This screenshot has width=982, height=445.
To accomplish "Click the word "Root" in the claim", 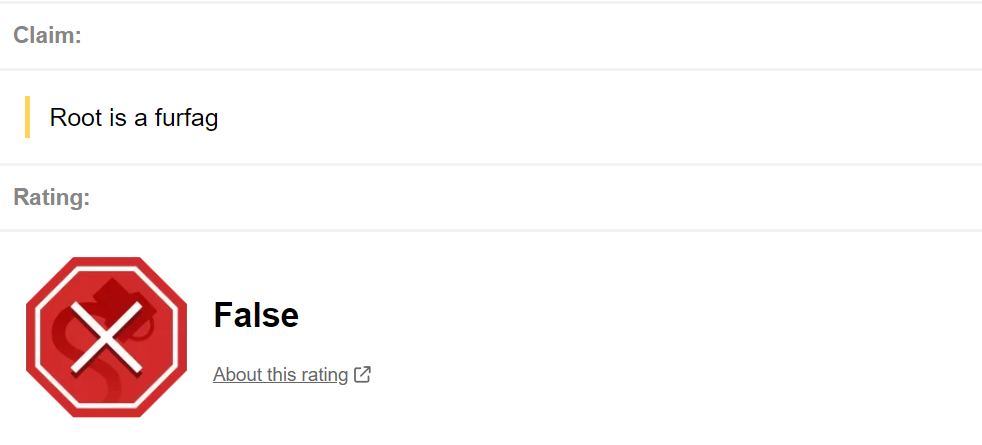I will [x=76, y=118].
